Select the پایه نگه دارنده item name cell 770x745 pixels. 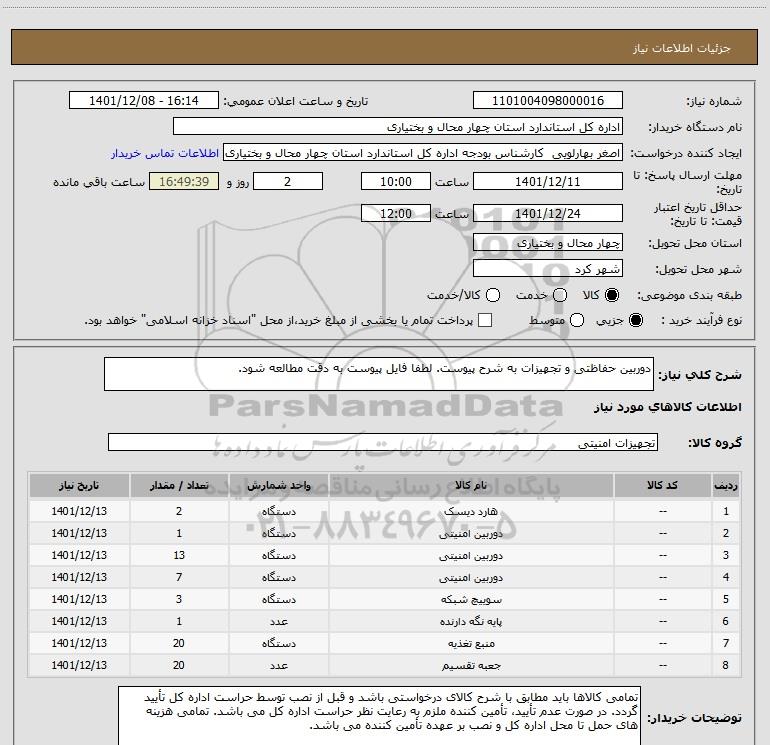point(471,621)
